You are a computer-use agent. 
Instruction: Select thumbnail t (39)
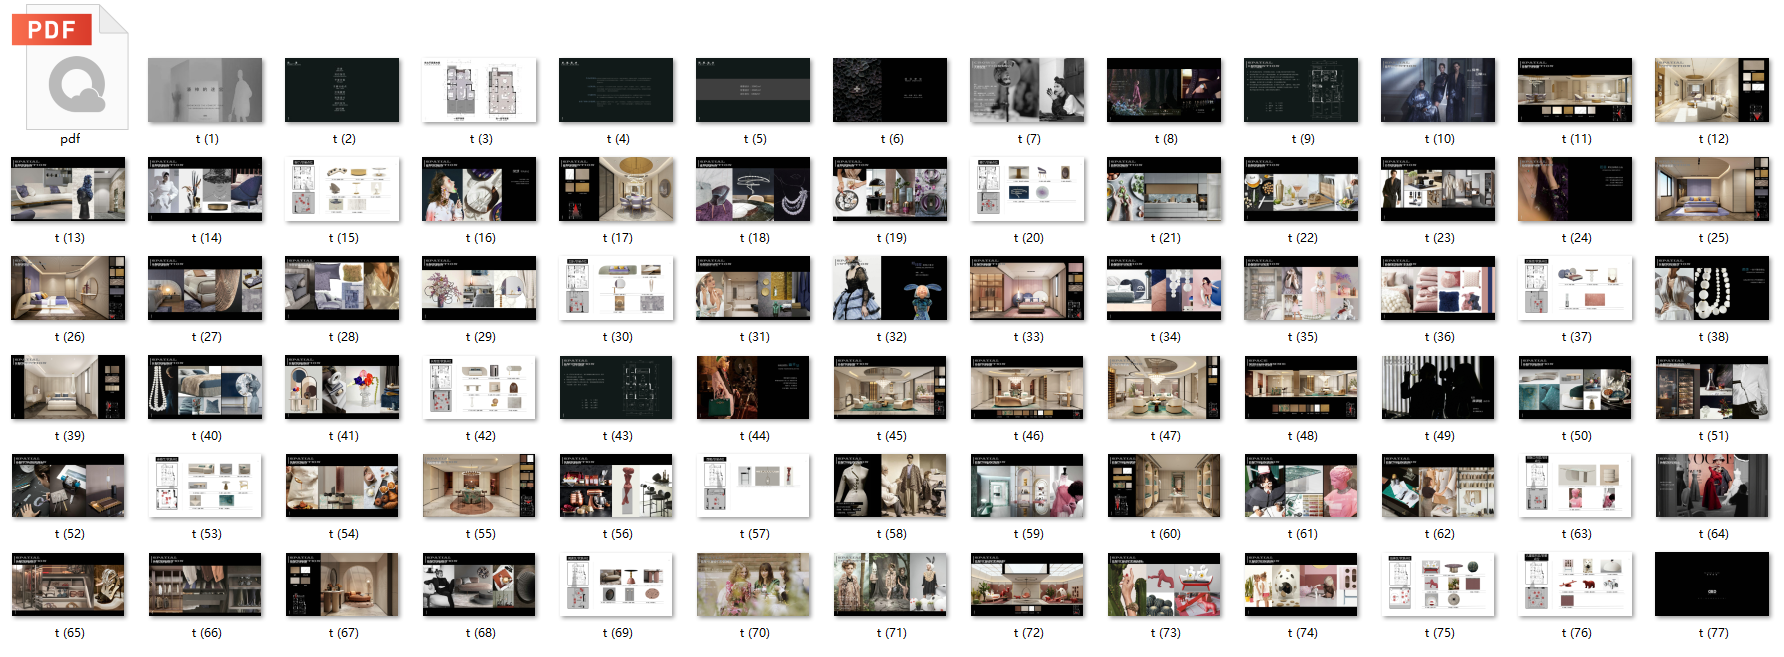coord(68,387)
